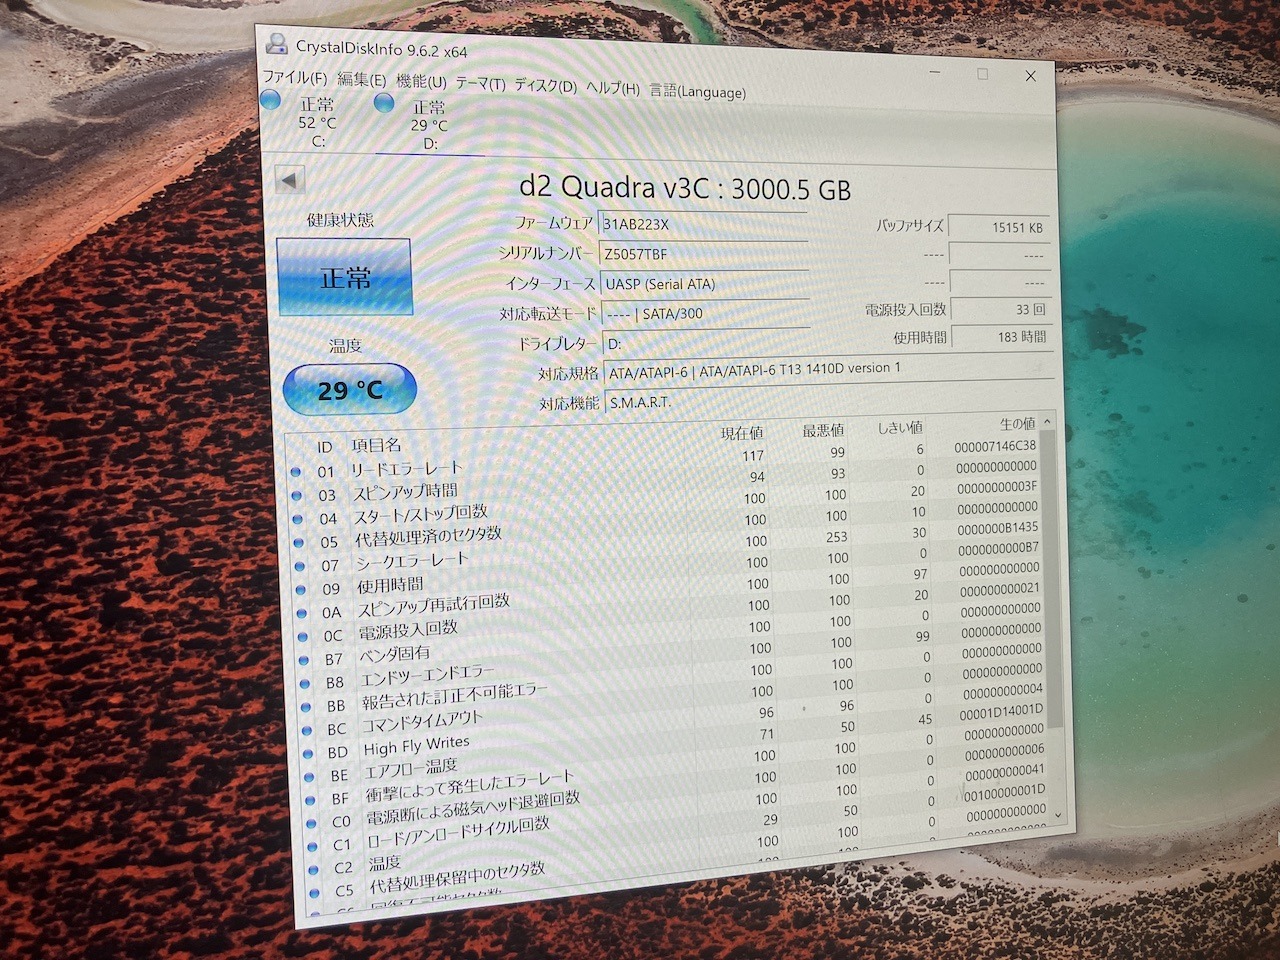Viewport: 1280px width, 960px height.
Task: Click status dot of 05 代替処理済のセクタ数 row
Action: 298,542
